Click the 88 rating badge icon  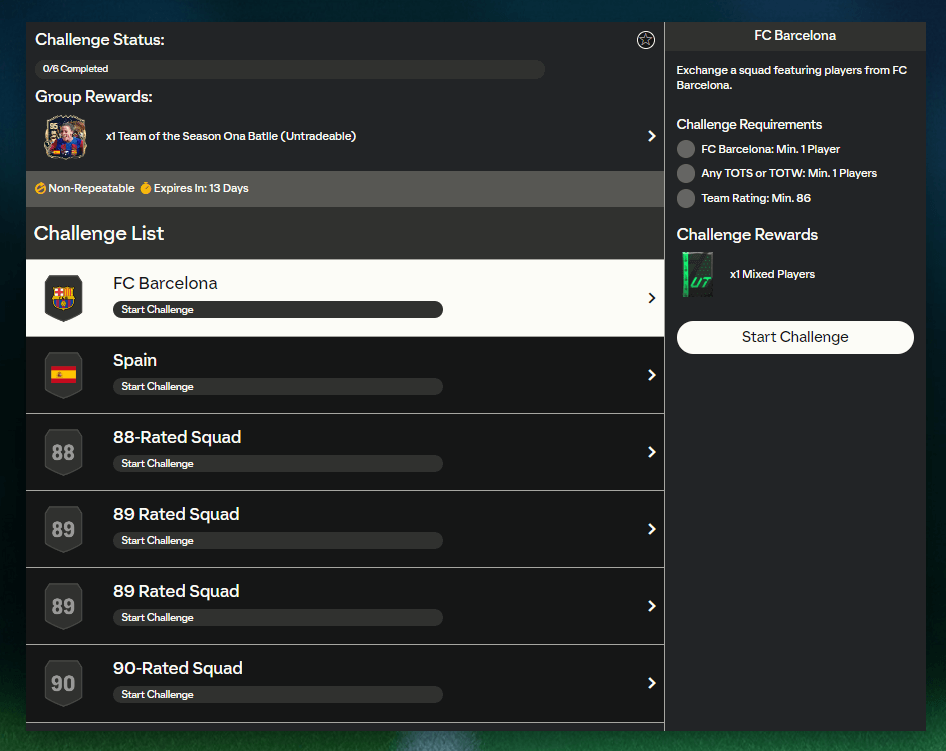point(63,452)
